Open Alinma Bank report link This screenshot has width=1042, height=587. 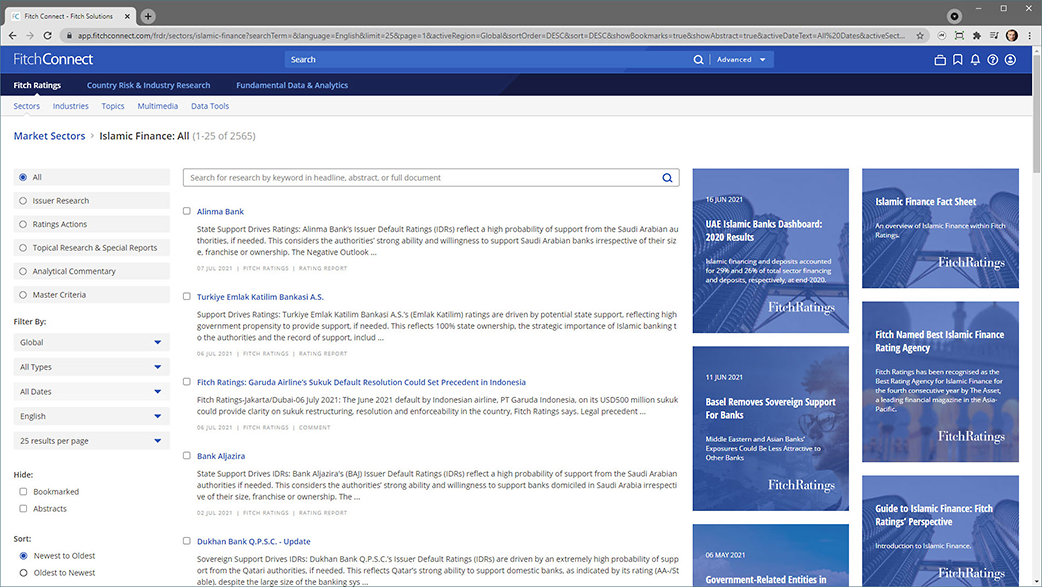(220, 211)
